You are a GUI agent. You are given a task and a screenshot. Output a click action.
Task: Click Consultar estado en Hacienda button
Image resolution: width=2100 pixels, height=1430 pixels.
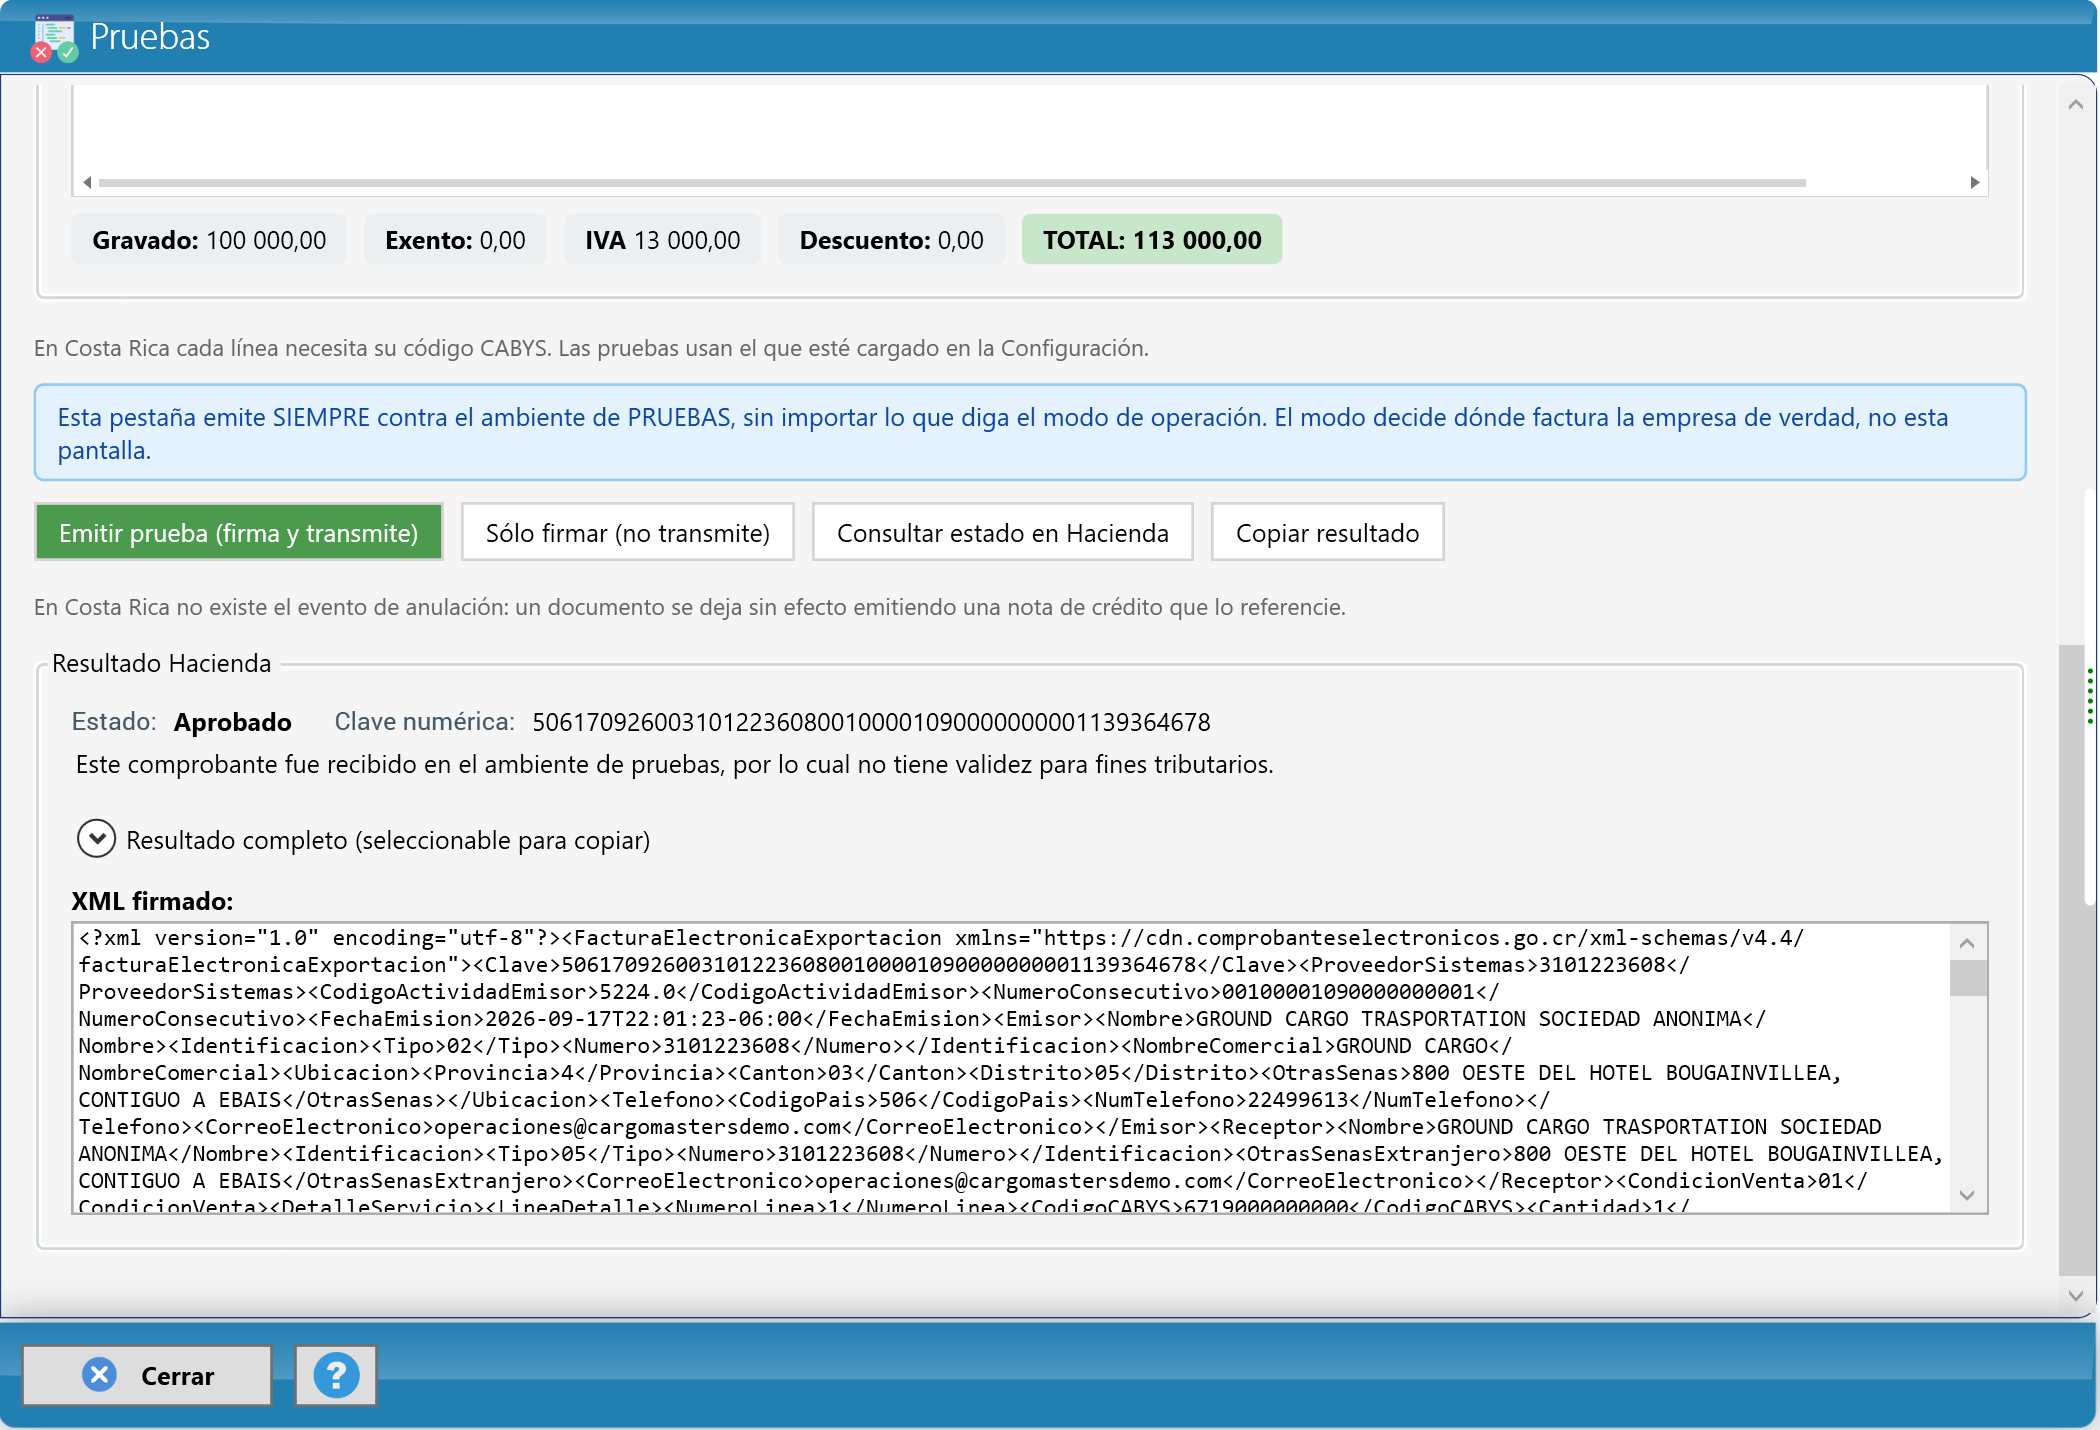pyautogui.click(x=1003, y=533)
